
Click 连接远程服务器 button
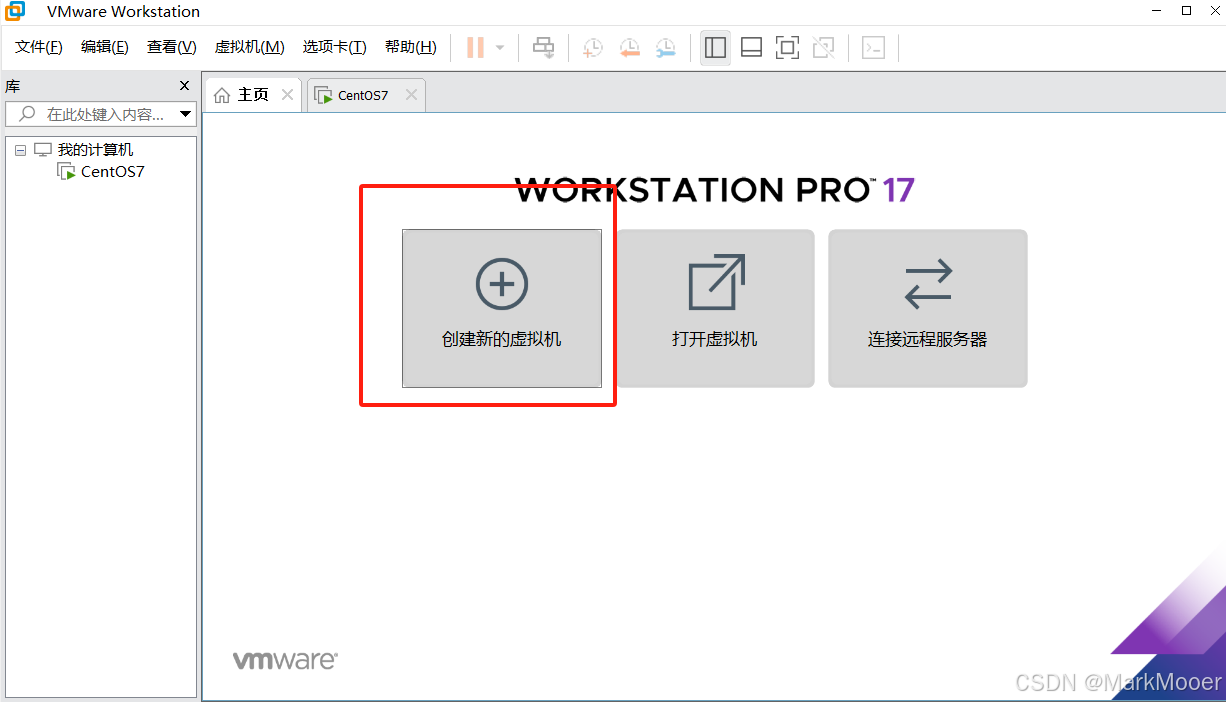[928, 308]
